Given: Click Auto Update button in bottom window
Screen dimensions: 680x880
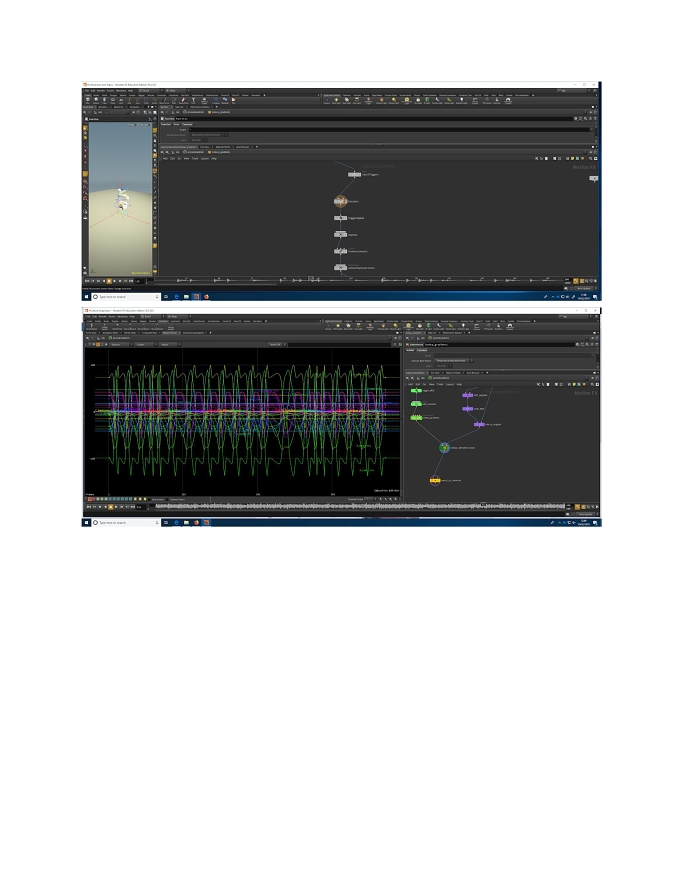Looking at the screenshot, I should coord(586,514).
